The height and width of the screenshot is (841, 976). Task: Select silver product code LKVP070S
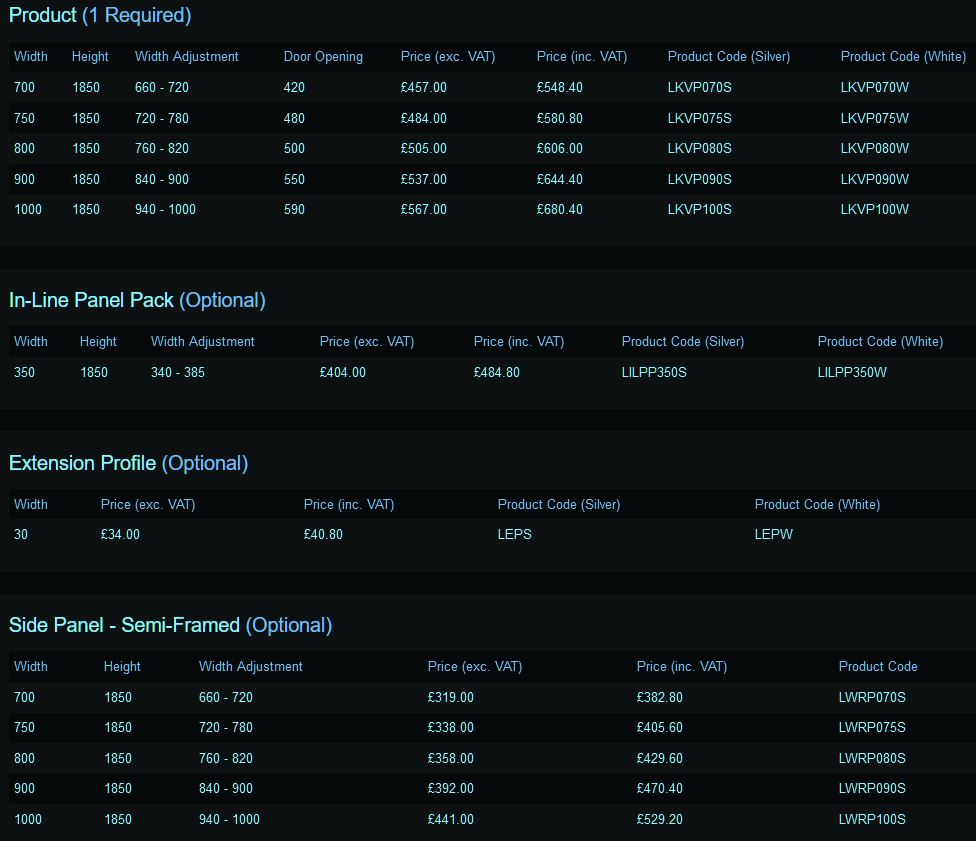699,88
